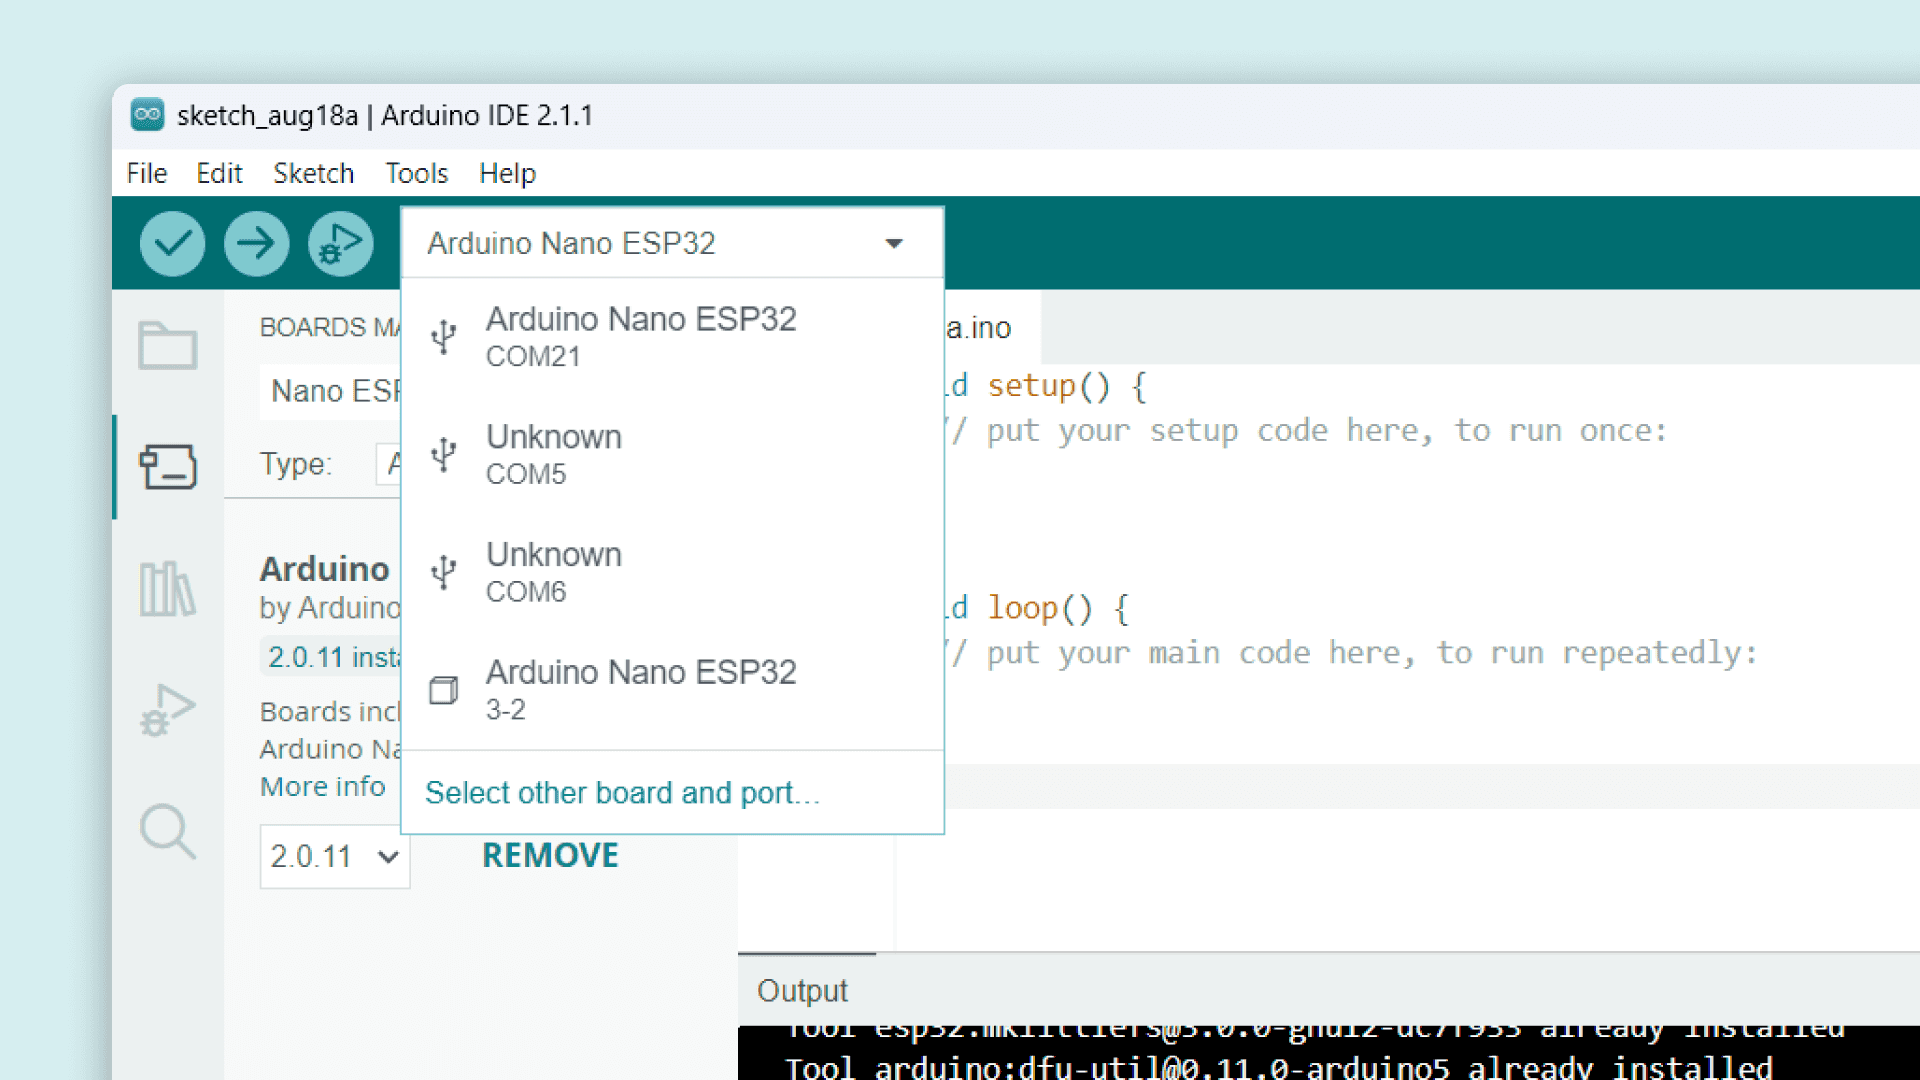This screenshot has width=1920, height=1080.
Task: Open the Search magnifier sidebar icon
Action: click(x=167, y=831)
